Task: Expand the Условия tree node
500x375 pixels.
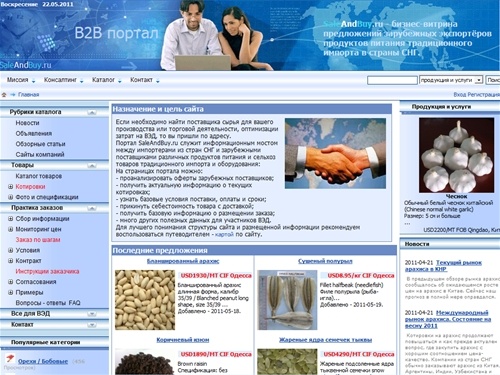Action: [10, 250]
